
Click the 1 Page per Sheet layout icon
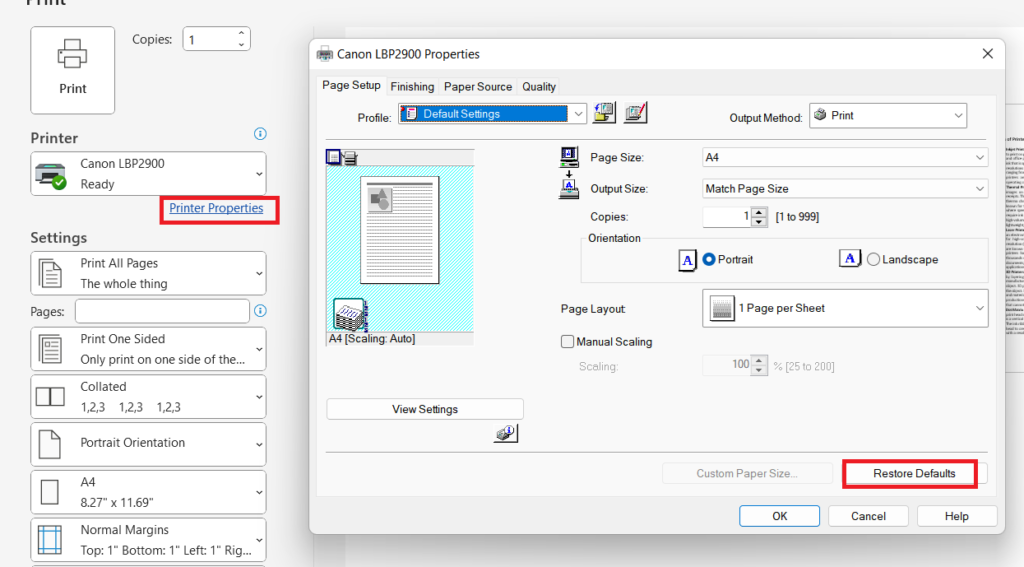pyautogui.click(x=722, y=308)
